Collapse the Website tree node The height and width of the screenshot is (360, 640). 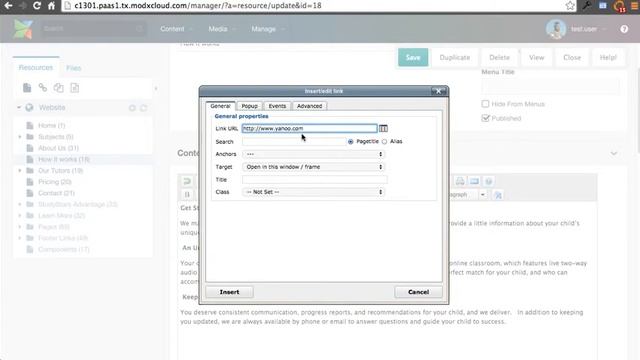tap(19, 108)
